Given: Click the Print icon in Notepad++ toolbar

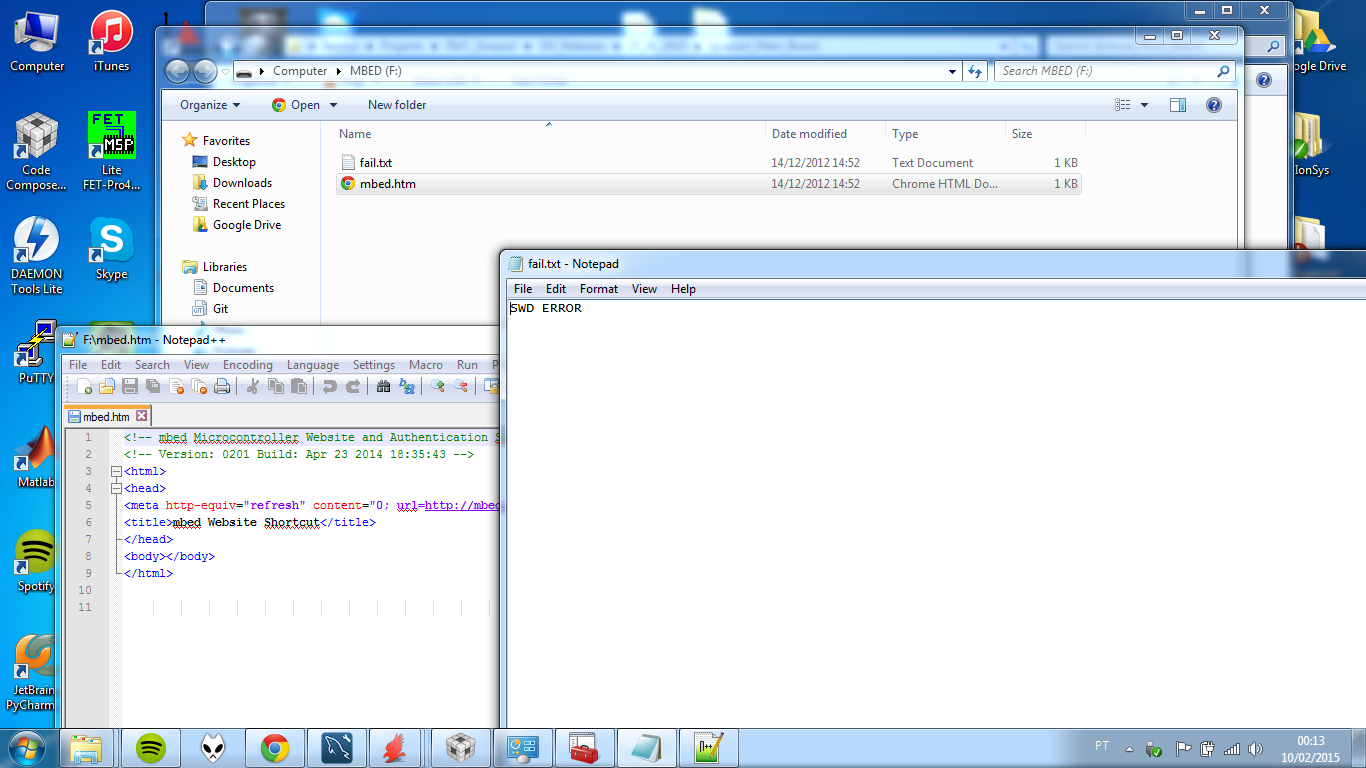Looking at the screenshot, I should pyautogui.click(x=222, y=387).
